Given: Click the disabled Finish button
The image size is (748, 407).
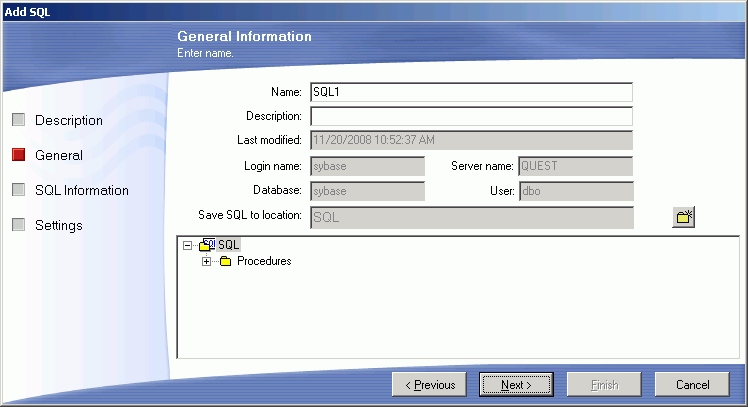Looking at the screenshot, I should pyautogui.click(x=604, y=385).
